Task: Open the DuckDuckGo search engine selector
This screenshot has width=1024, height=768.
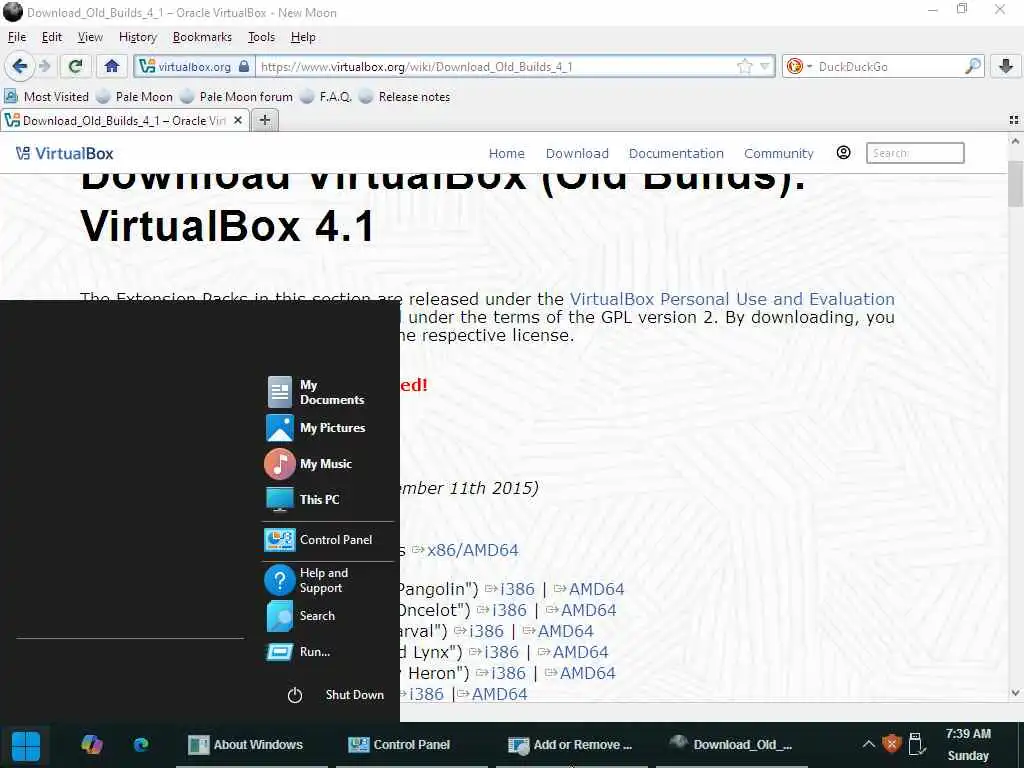Action: point(799,66)
